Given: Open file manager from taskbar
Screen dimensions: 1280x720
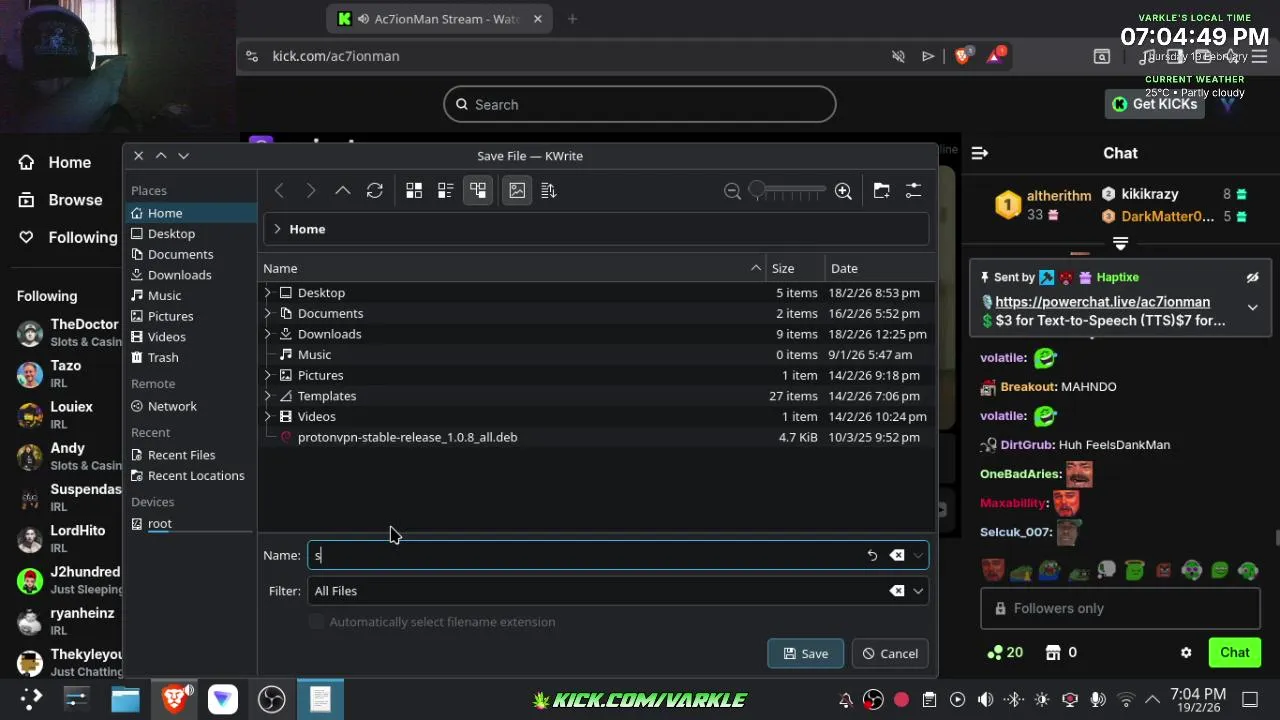Looking at the screenshot, I should pyautogui.click(x=125, y=699).
